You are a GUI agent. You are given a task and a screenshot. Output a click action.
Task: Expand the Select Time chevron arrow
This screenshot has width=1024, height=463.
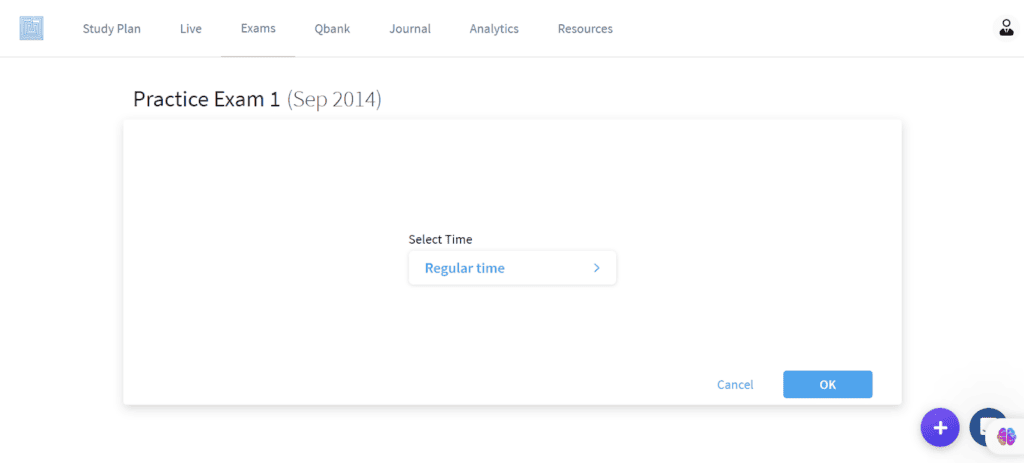[596, 268]
